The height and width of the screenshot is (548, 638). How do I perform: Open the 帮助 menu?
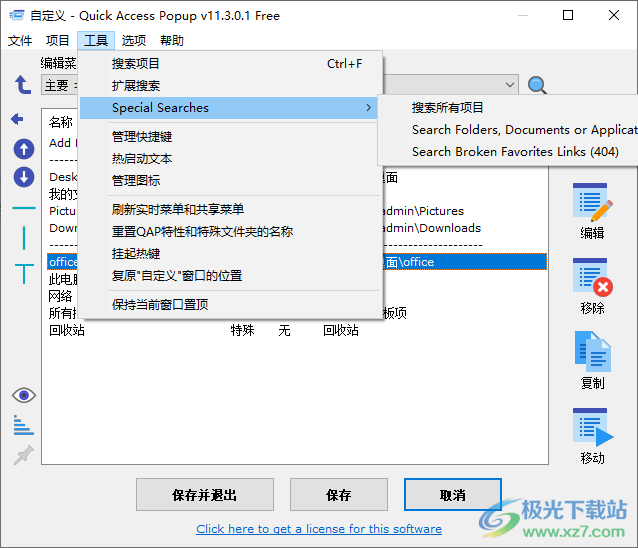coord(172,41)
